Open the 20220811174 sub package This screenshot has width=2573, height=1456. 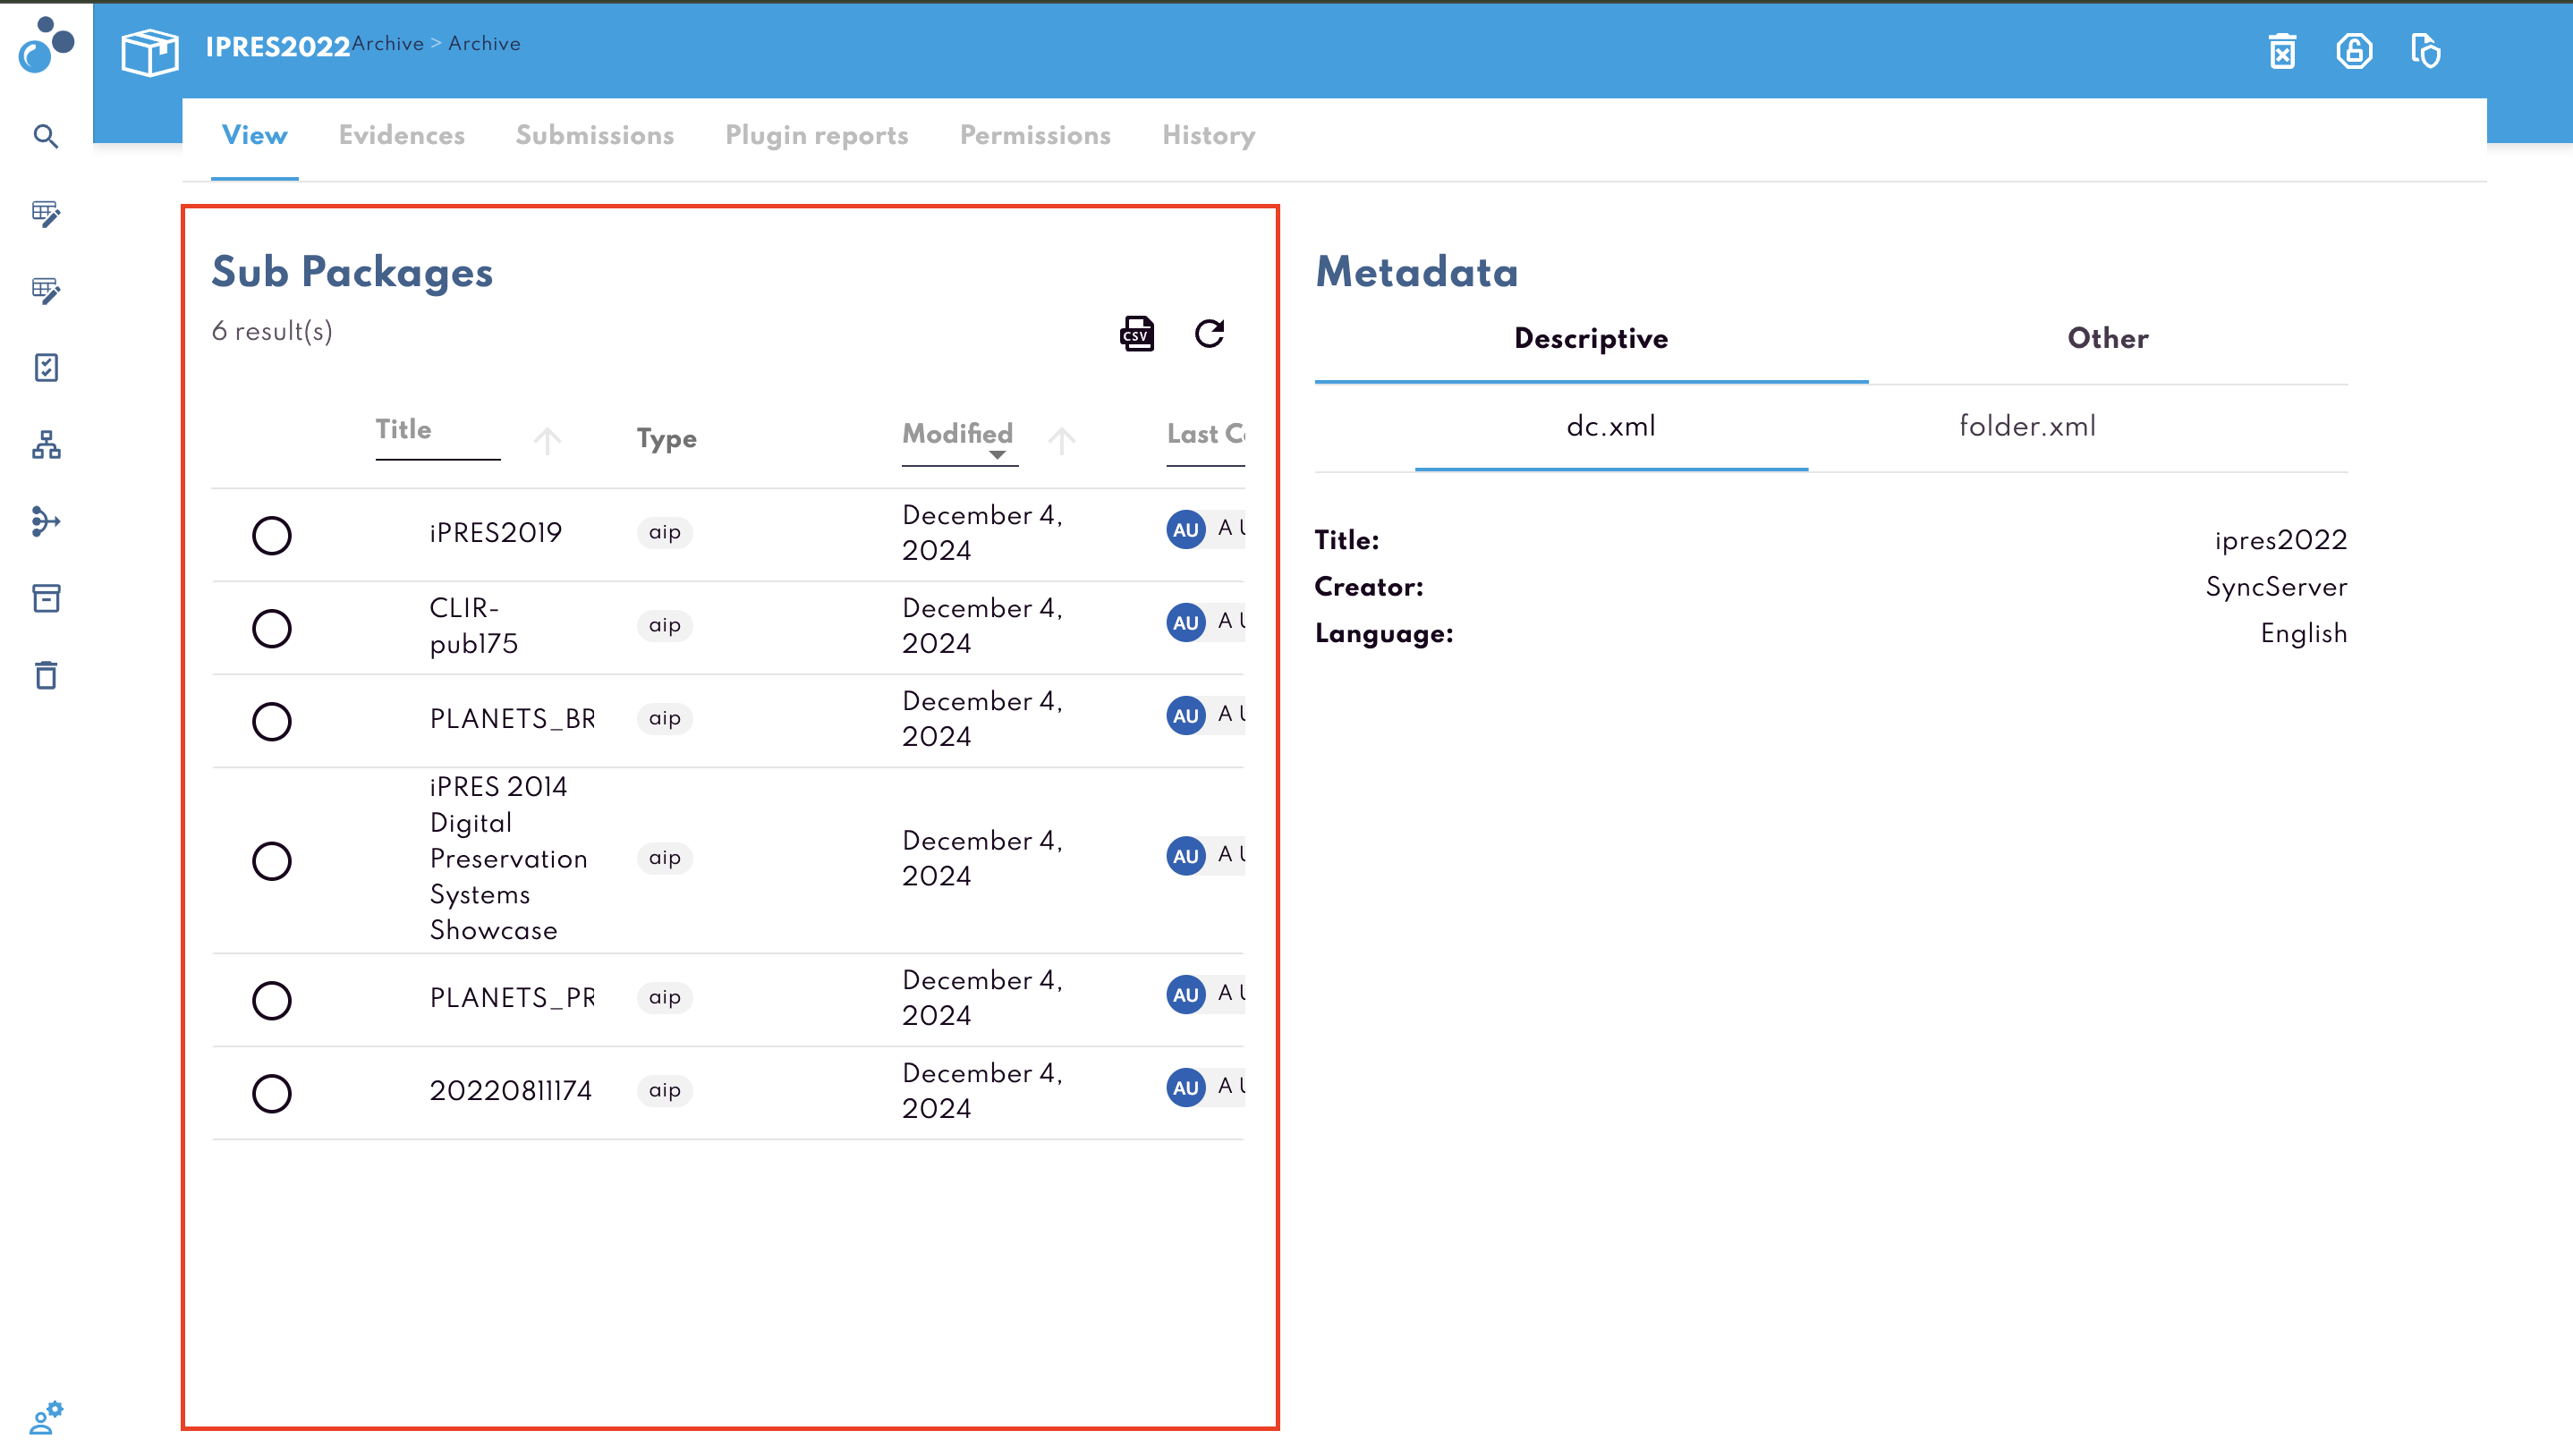coord(511,1091)
